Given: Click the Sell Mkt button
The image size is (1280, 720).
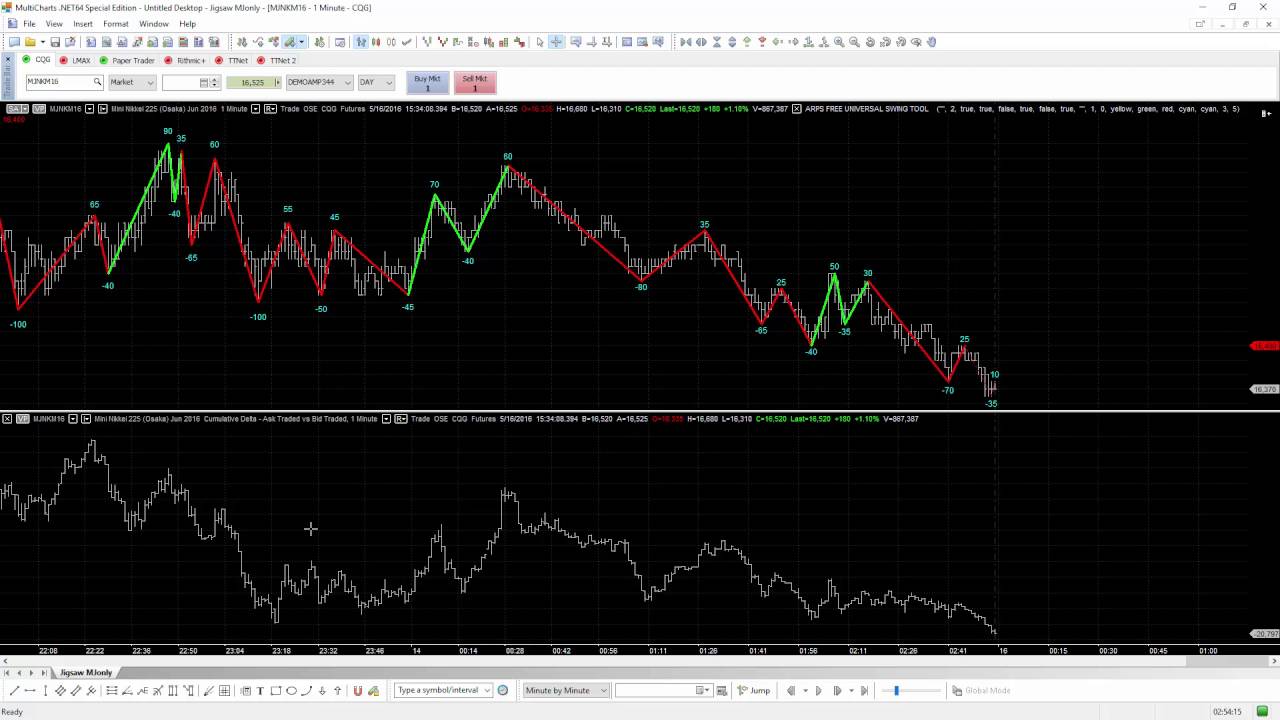Looking at the screenshot, I should (475, 83).
